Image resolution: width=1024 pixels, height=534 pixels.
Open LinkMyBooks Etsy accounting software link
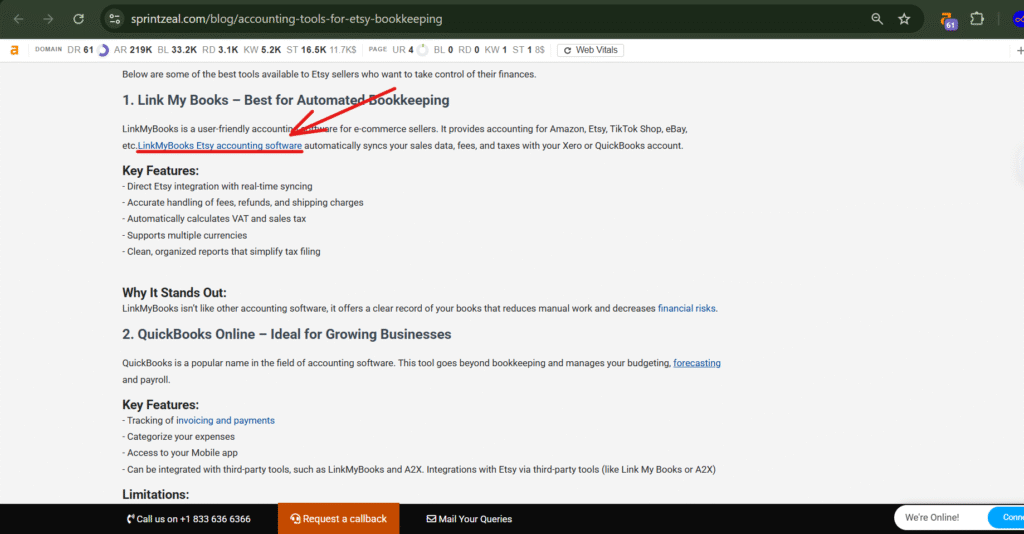coord(220,146)
